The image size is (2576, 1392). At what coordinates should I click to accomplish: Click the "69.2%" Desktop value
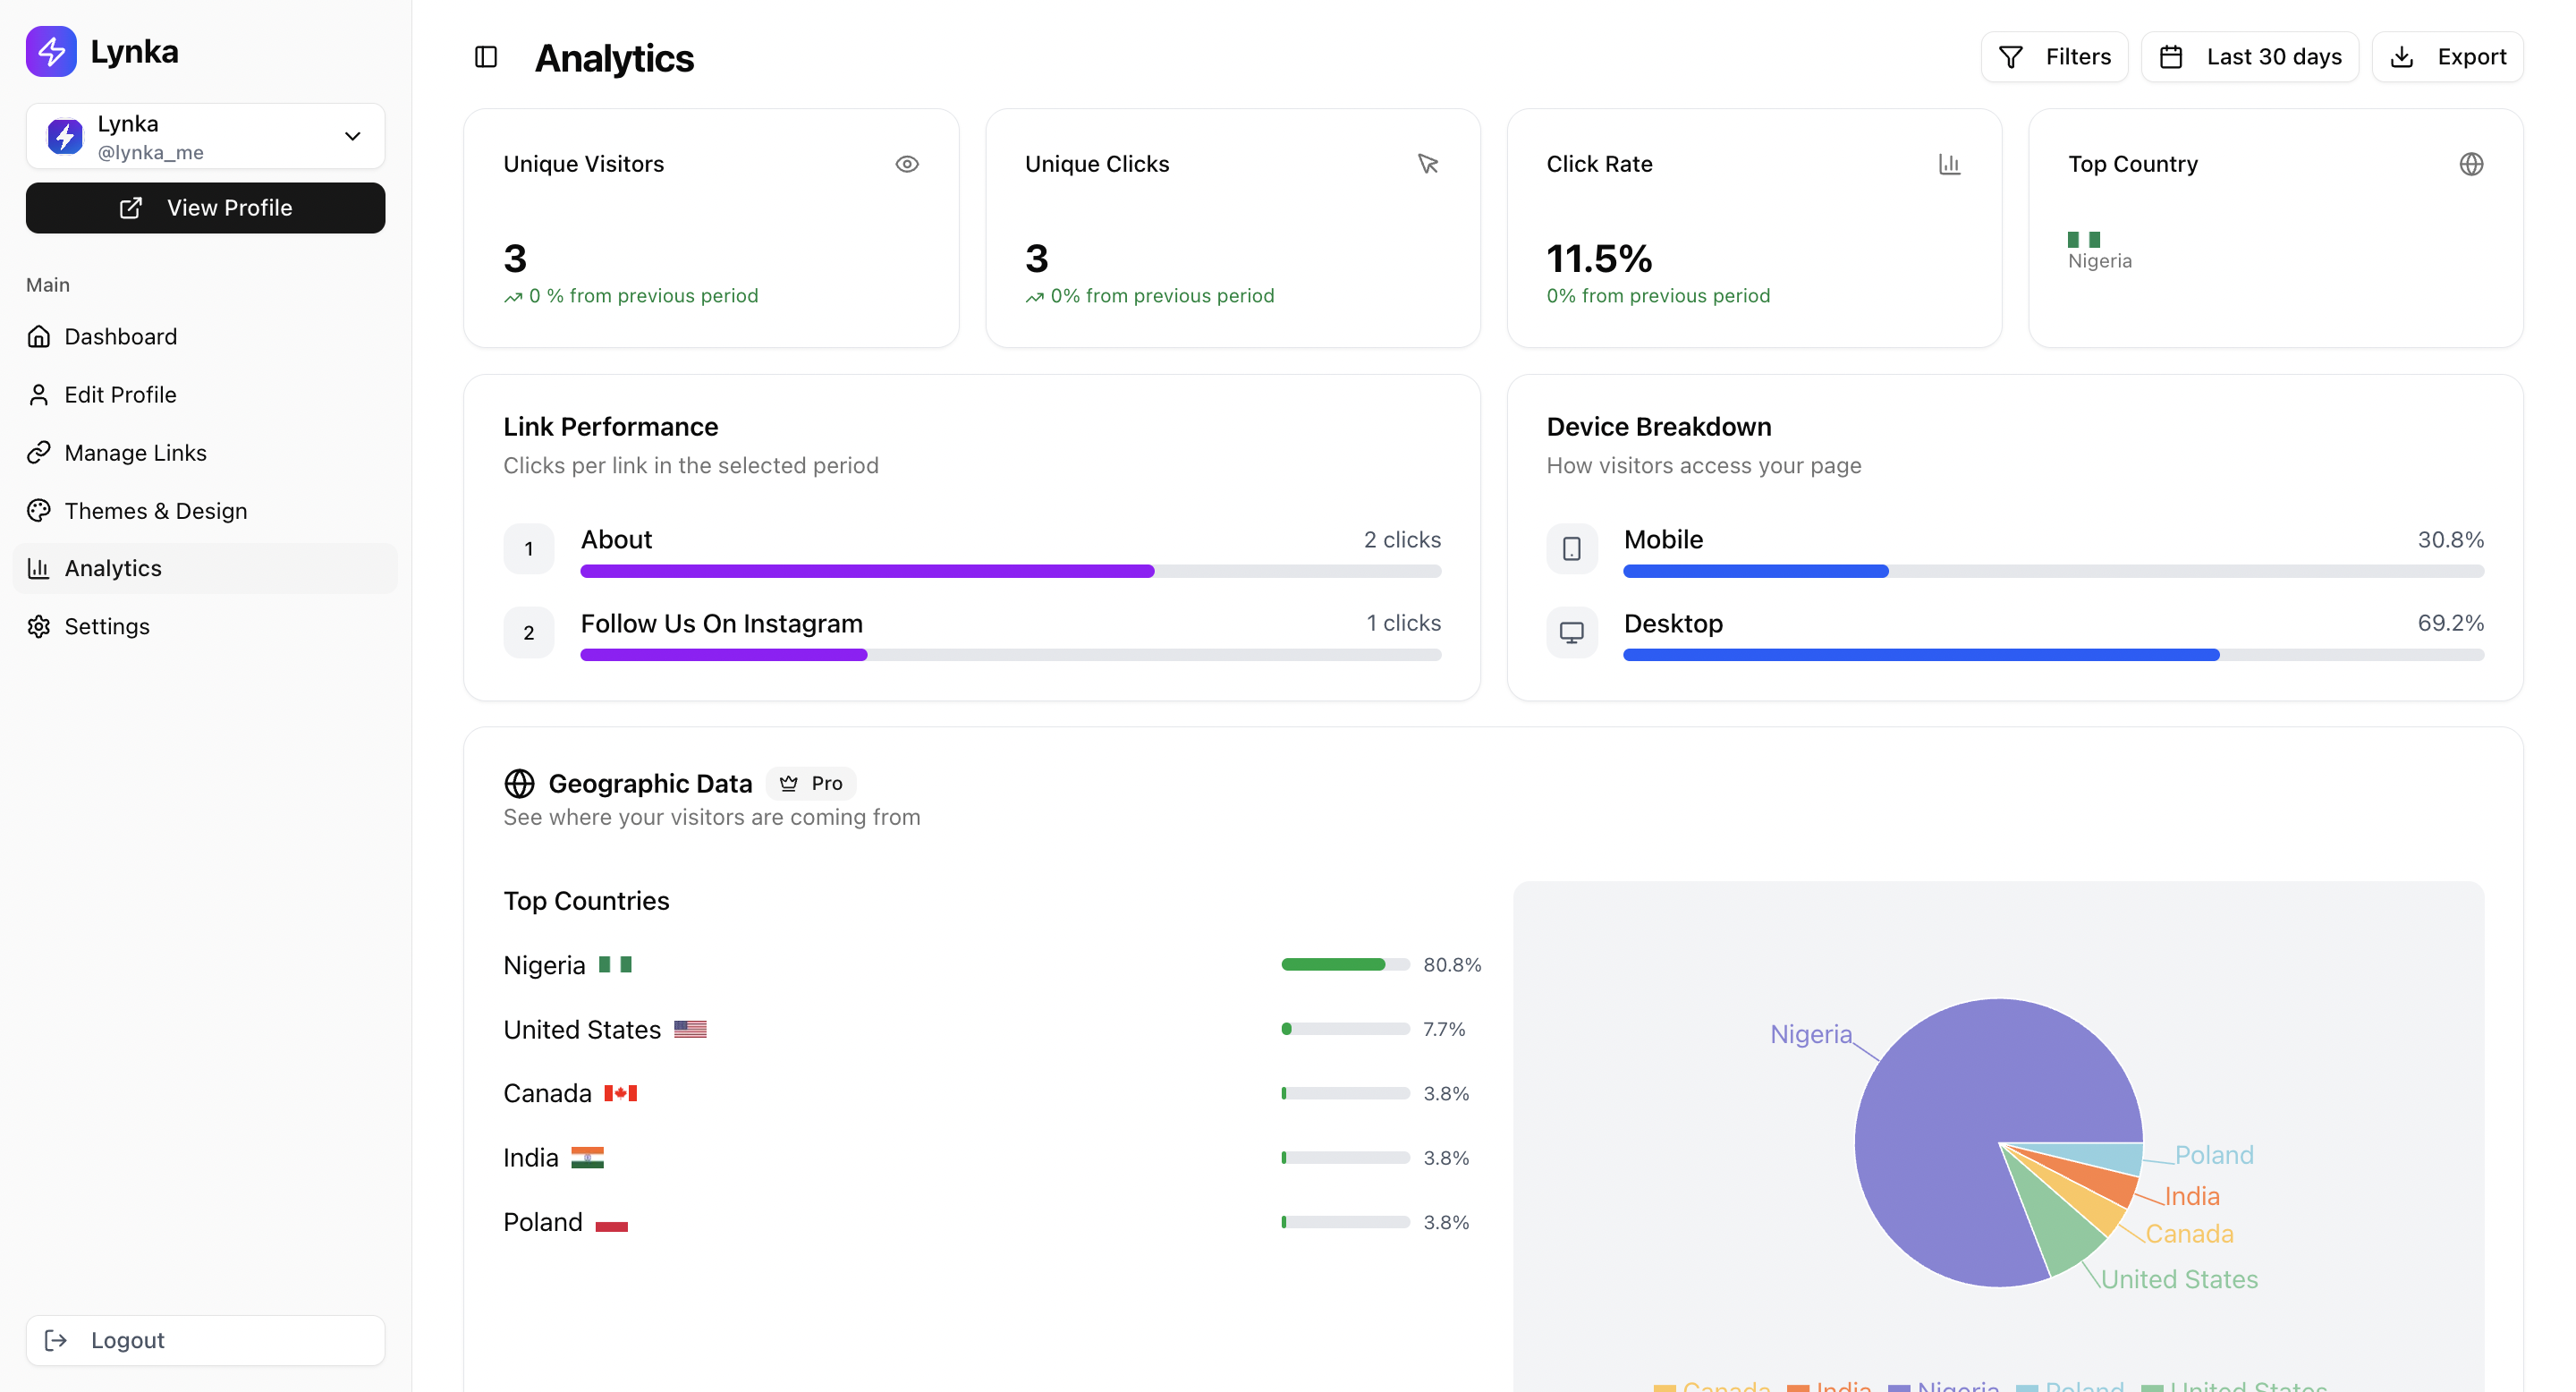pos(2450,623)
